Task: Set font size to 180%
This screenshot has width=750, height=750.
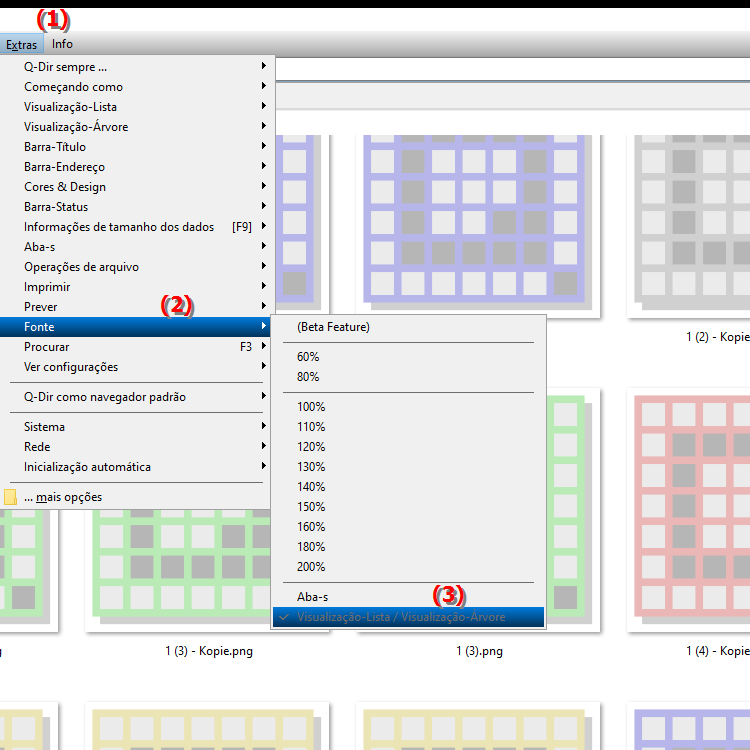Action: click(408, 547)
